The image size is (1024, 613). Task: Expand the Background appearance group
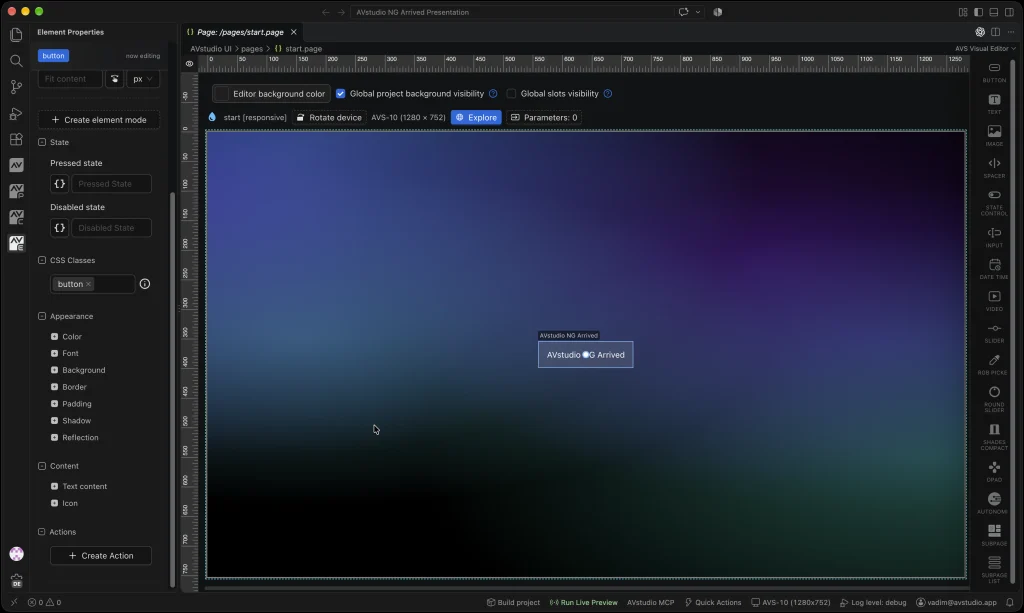(x=54, y=370)
